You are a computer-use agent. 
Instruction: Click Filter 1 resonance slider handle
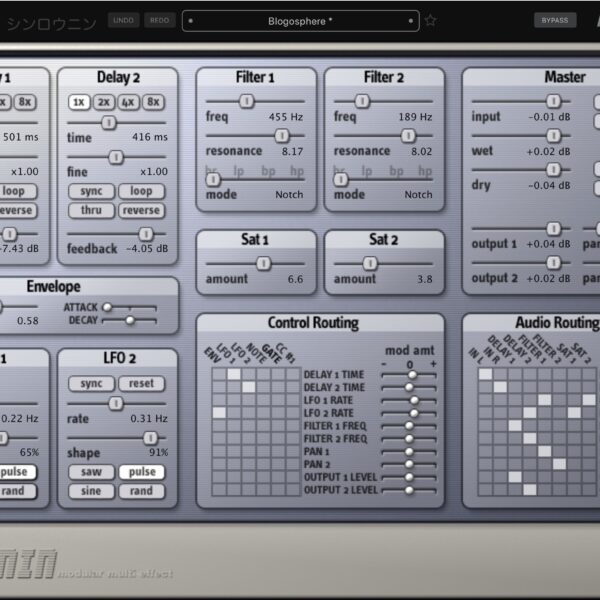coord(282,135)
